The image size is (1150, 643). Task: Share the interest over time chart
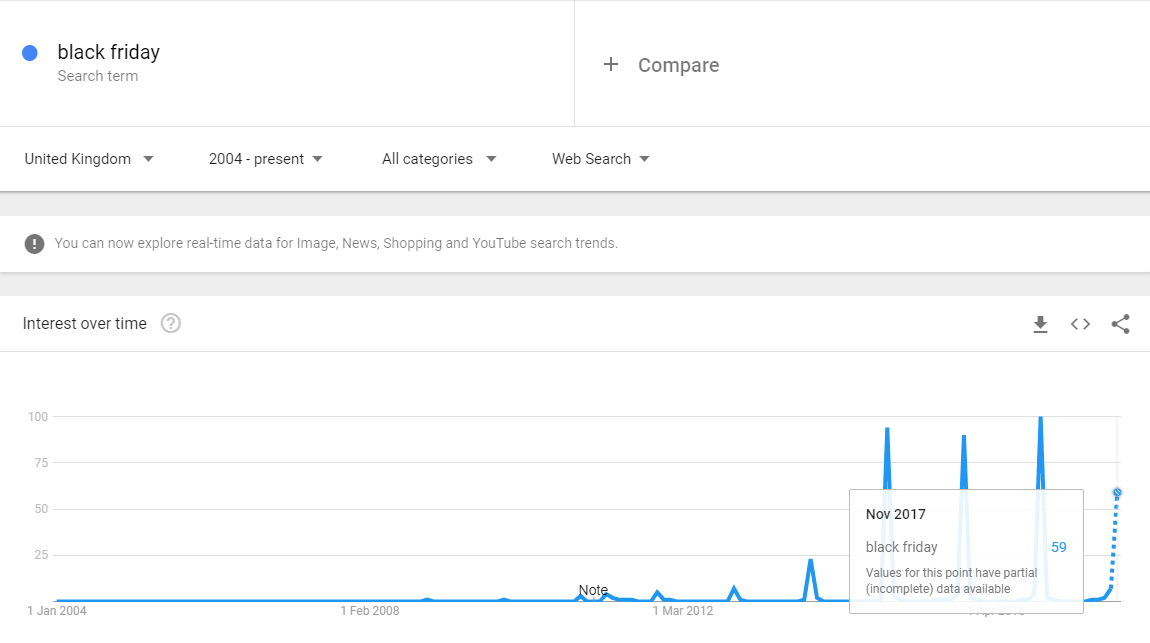[1120, 324]
